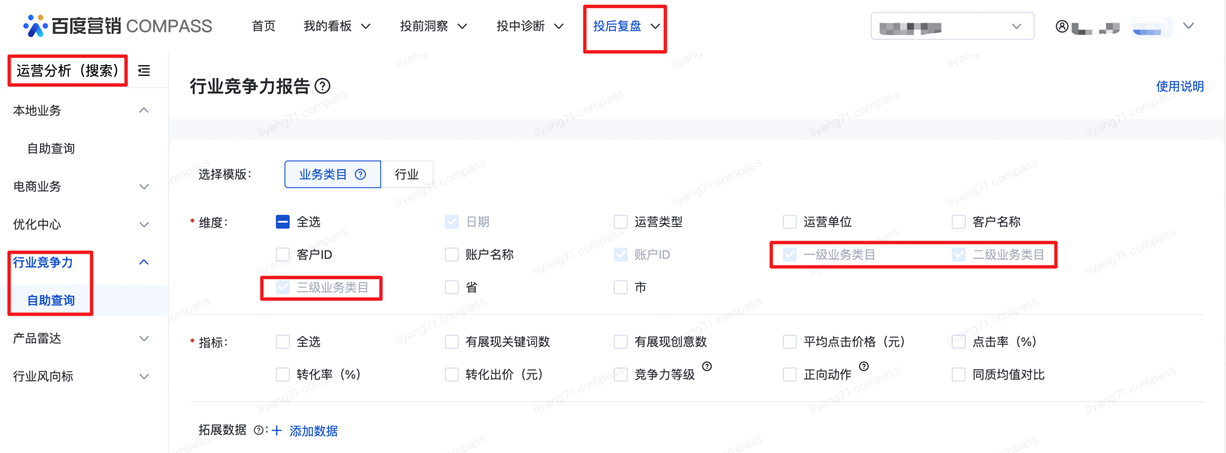This screenshot has height=453, width=1226.
Task: Open the 使用说明 link
Action: pos(1180,87)
